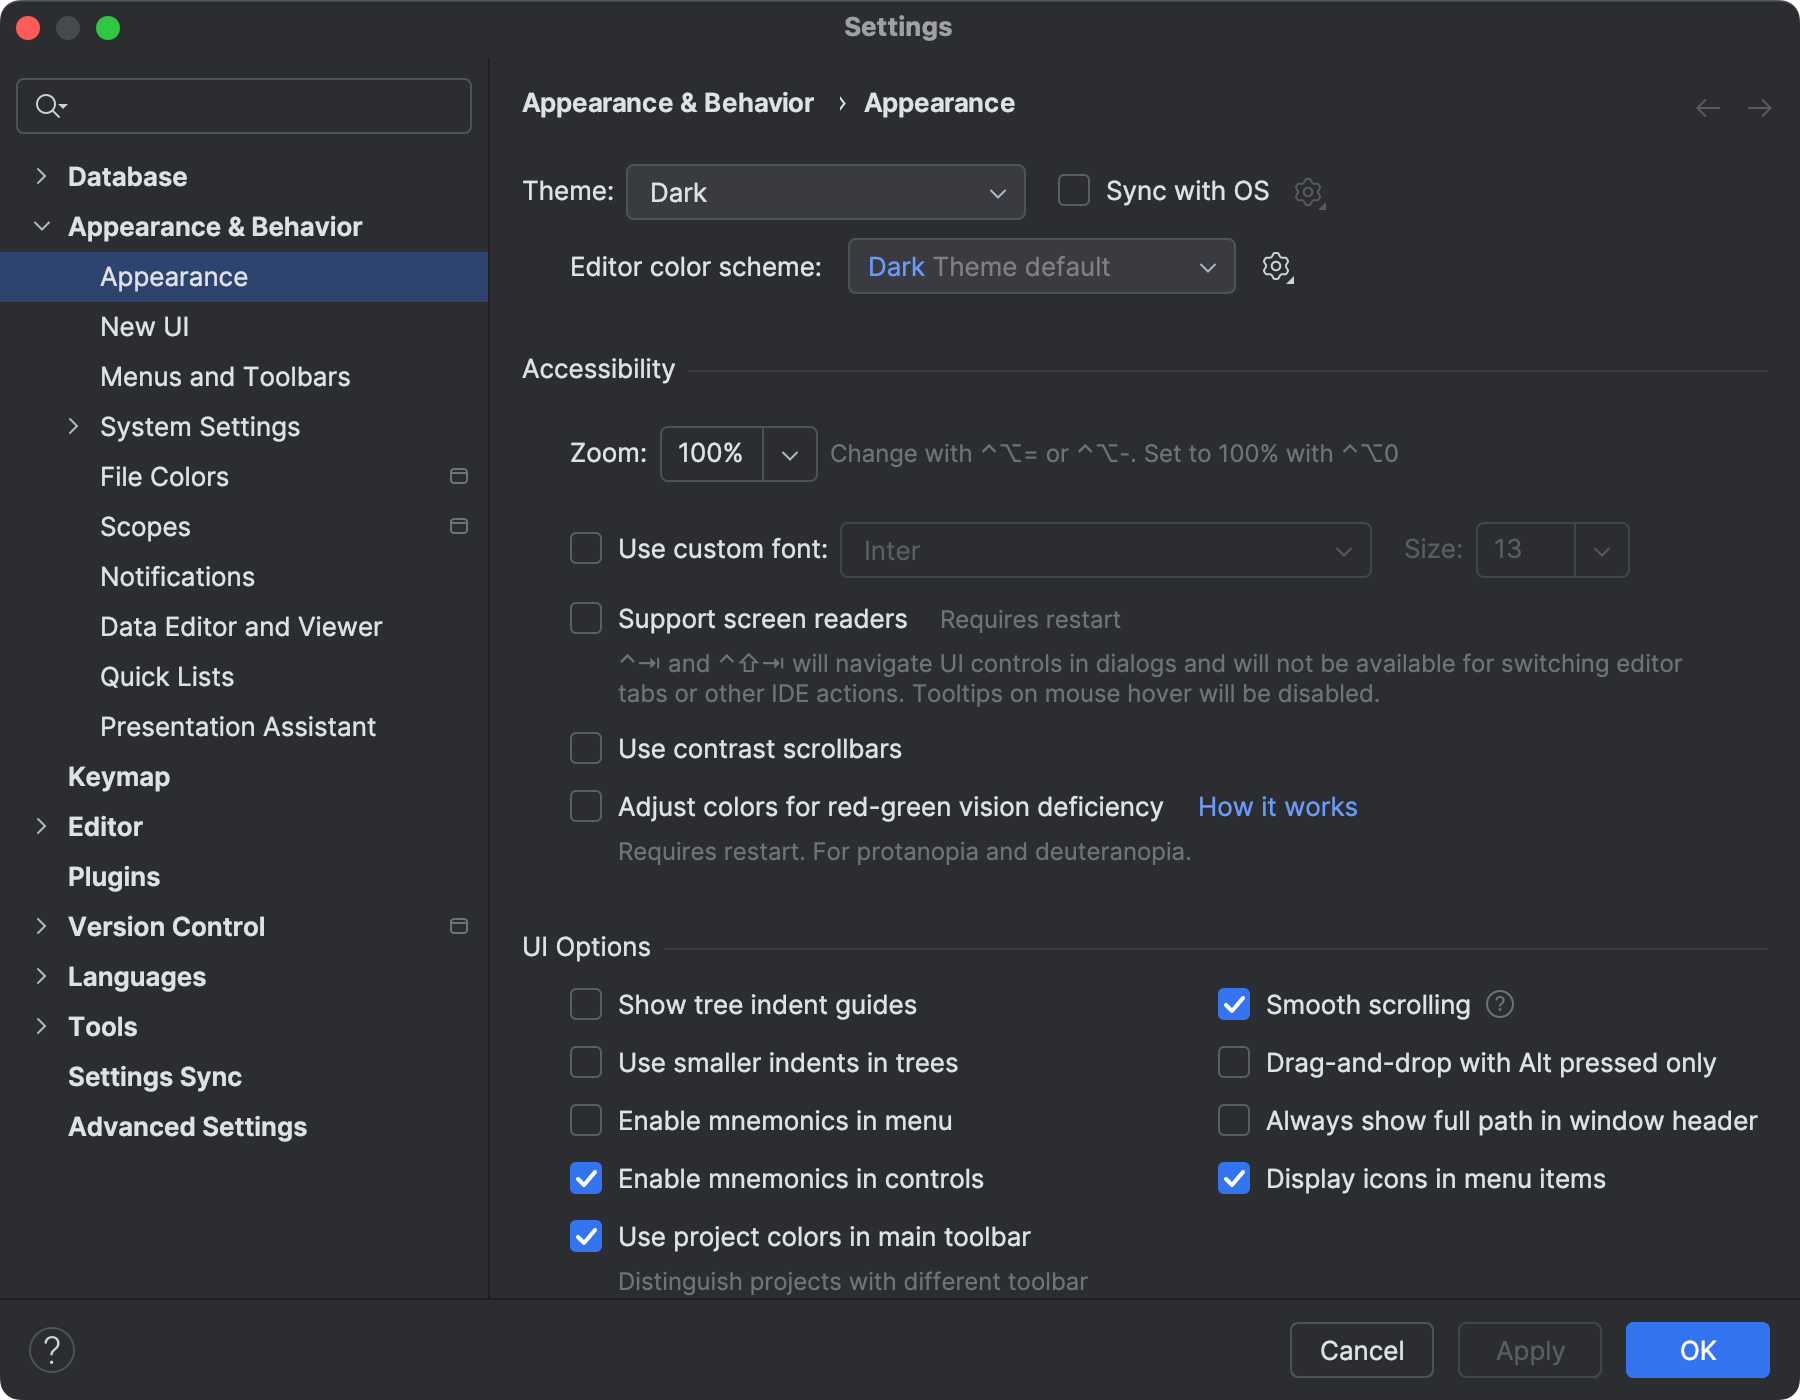Image resolution: width=1800 pixels, height=1400 pixels.
Task: Confirm settings with OK button
Action: click(x=1698, y=1350)
